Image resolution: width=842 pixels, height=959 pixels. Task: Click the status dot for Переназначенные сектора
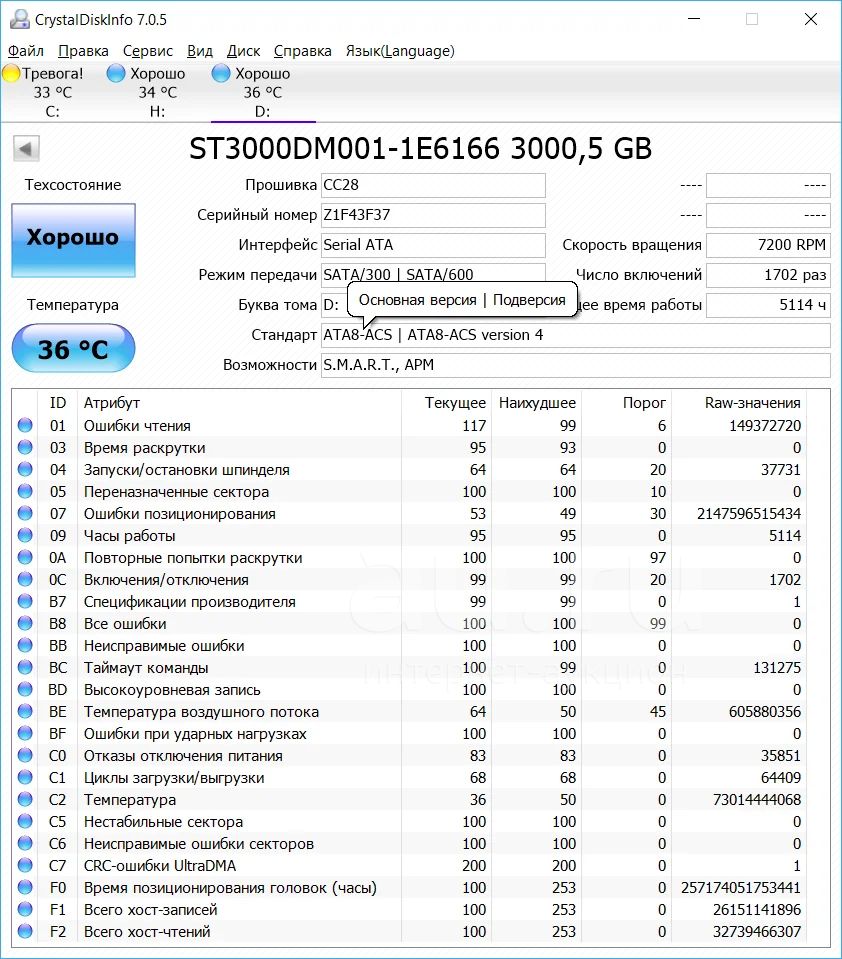point(25,491)
